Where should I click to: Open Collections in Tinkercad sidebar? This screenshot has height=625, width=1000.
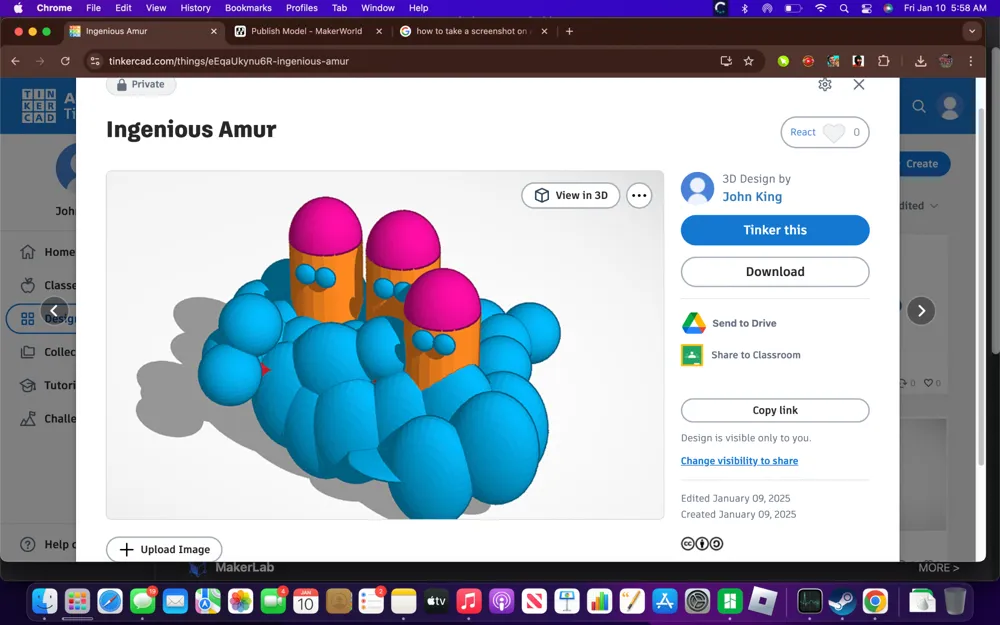47,352
